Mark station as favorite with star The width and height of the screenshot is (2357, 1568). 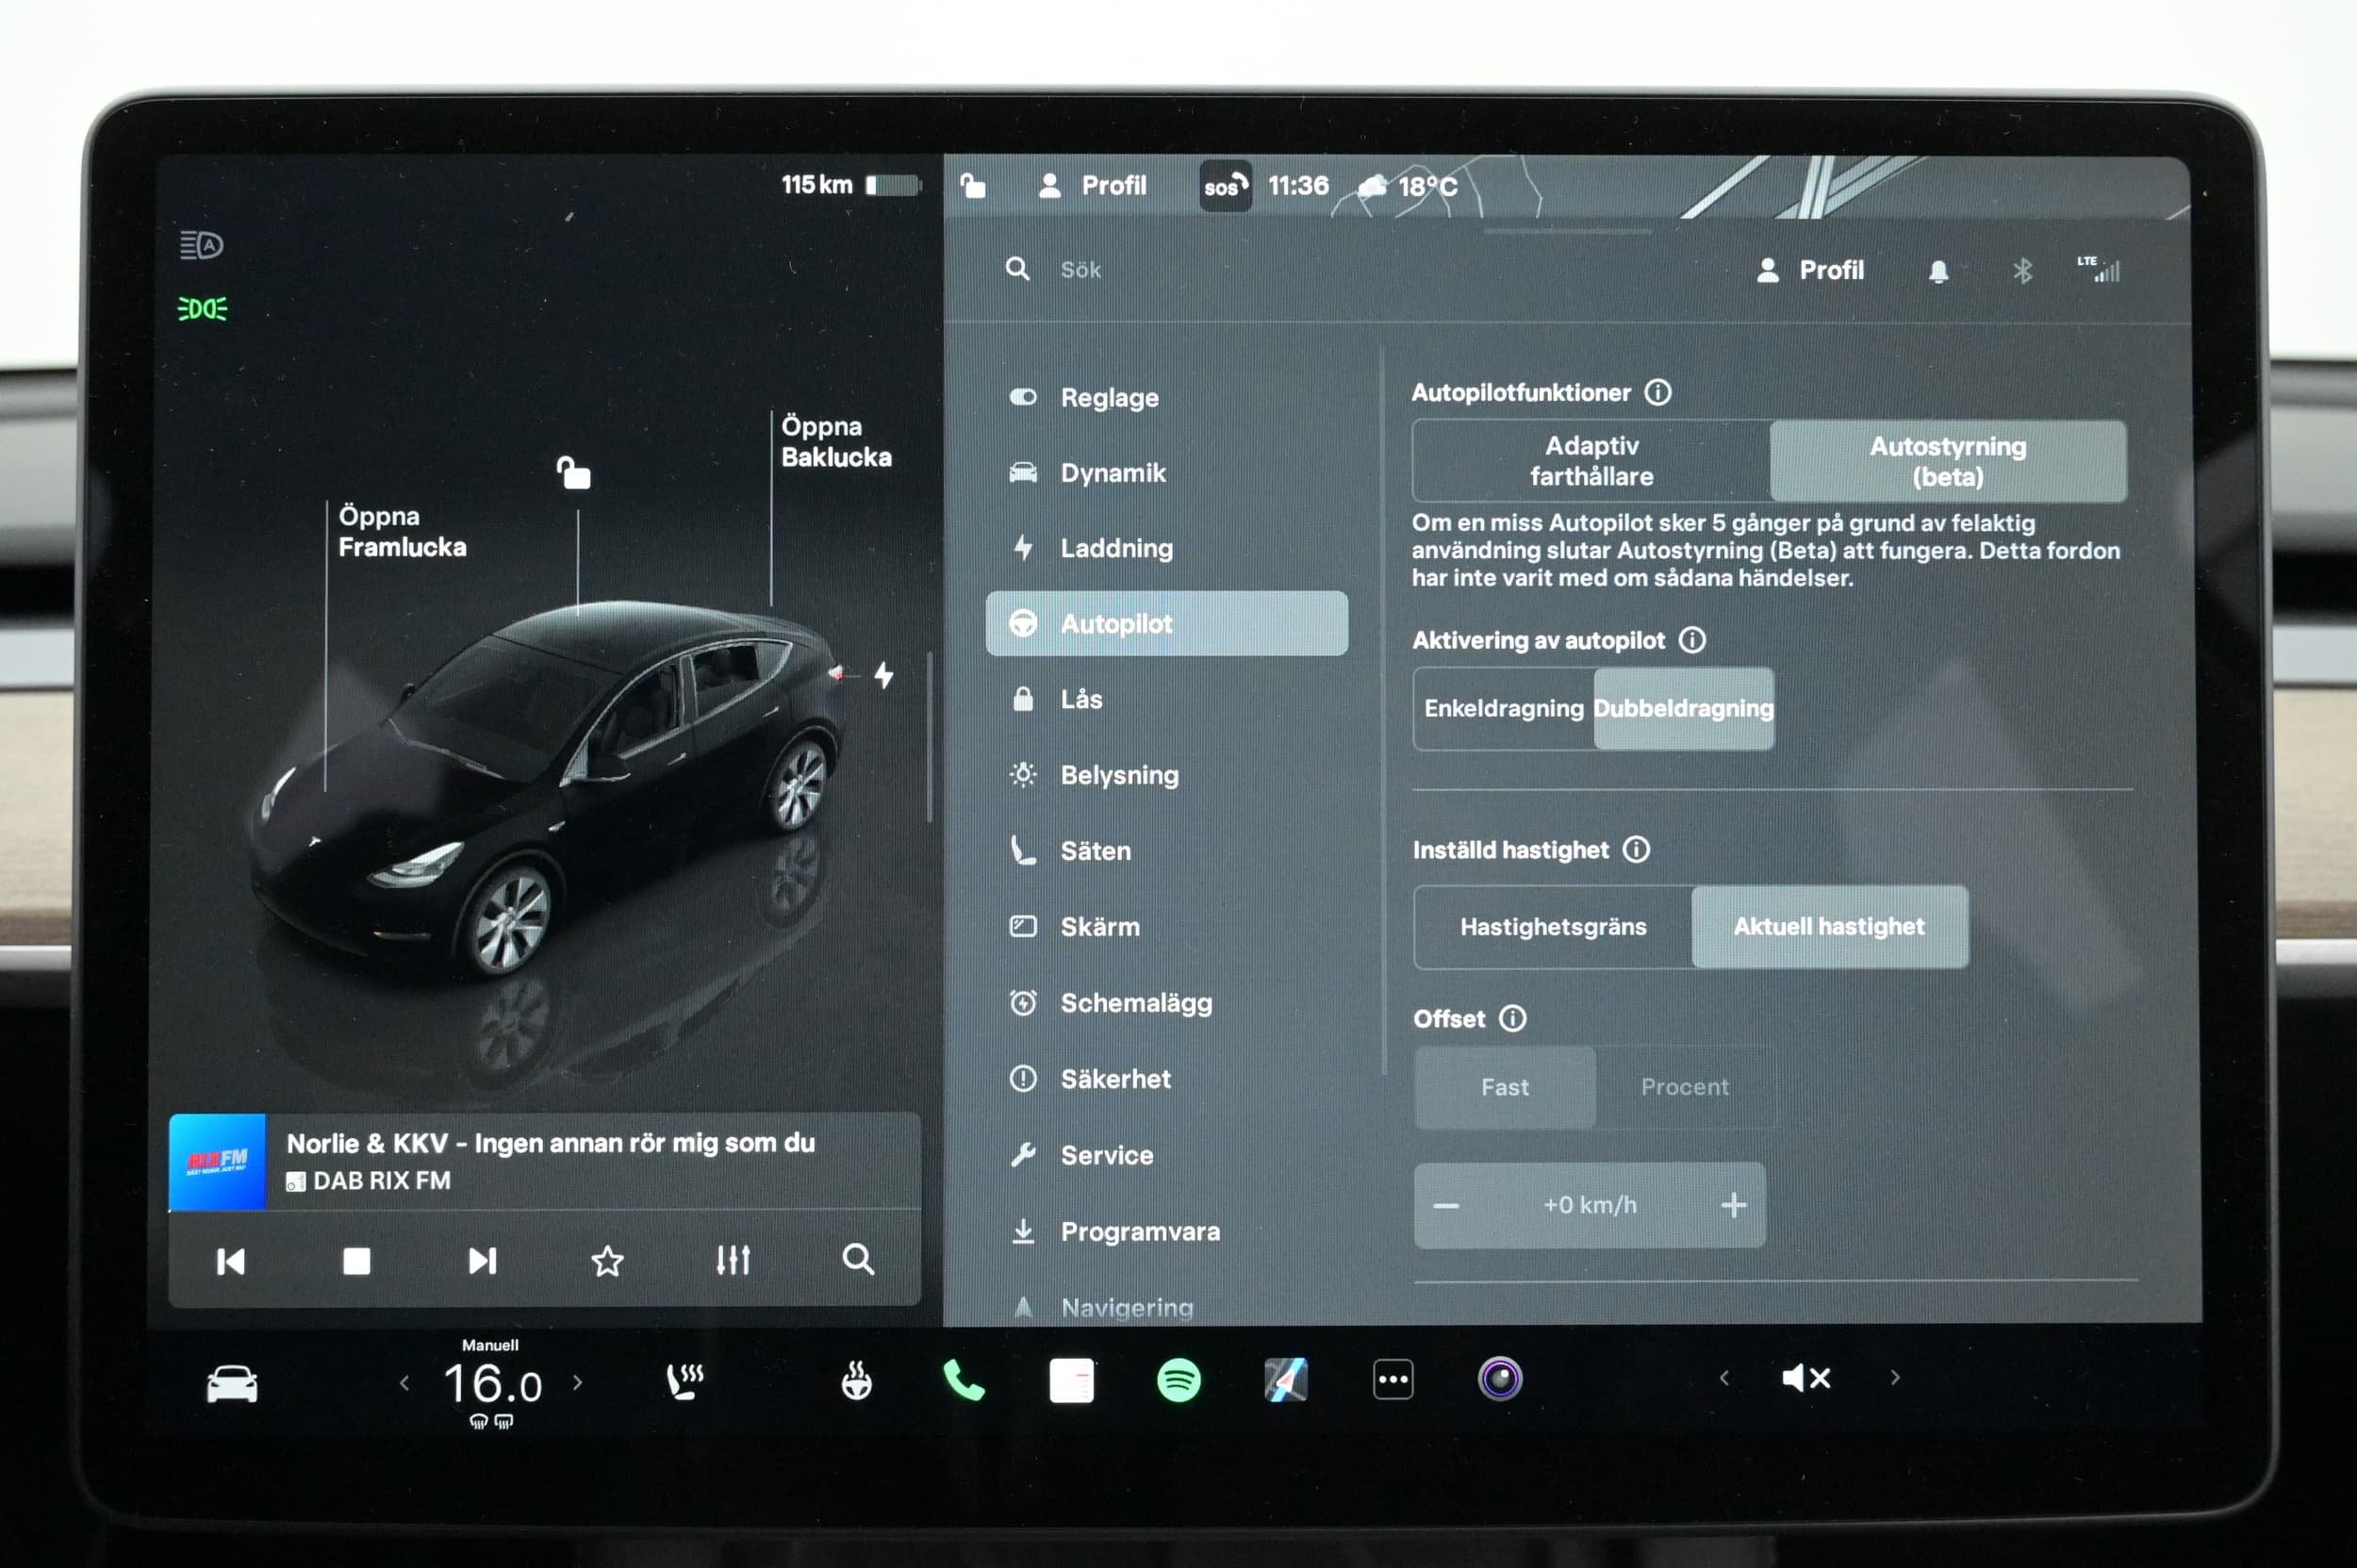607,1261
